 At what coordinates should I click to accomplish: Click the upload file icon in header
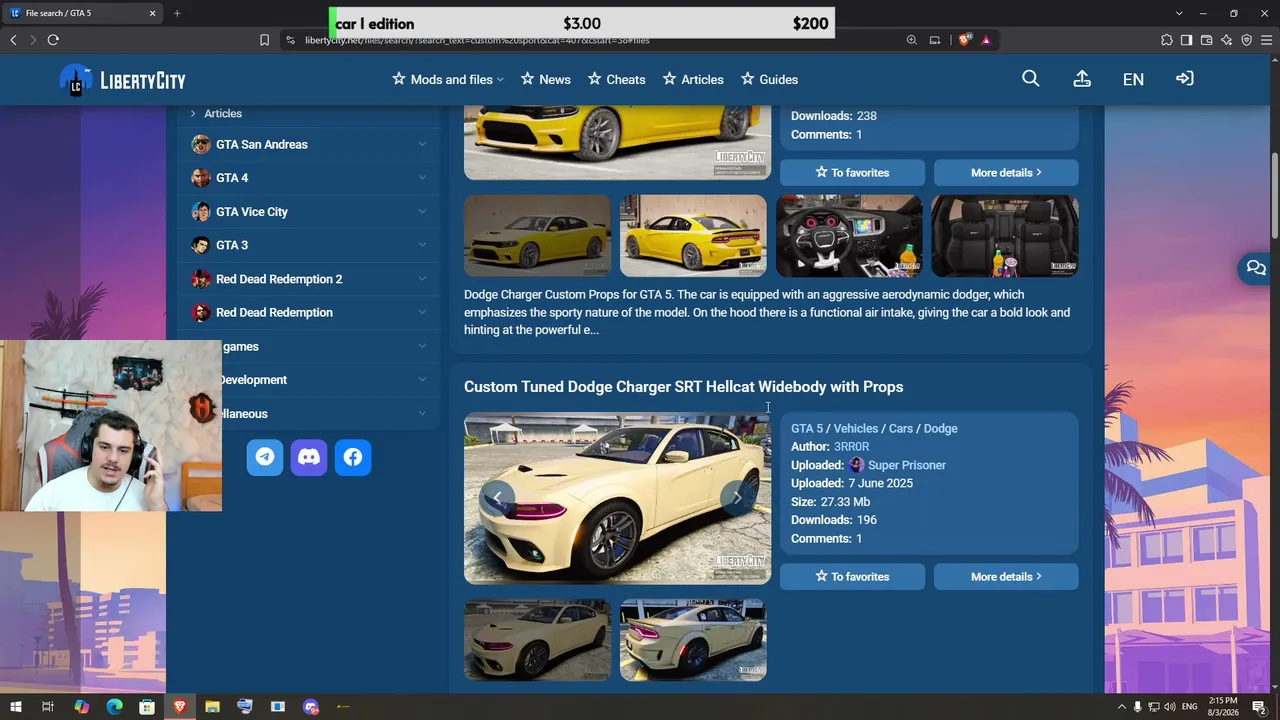pyautogui.click(x=1082, y=79)
